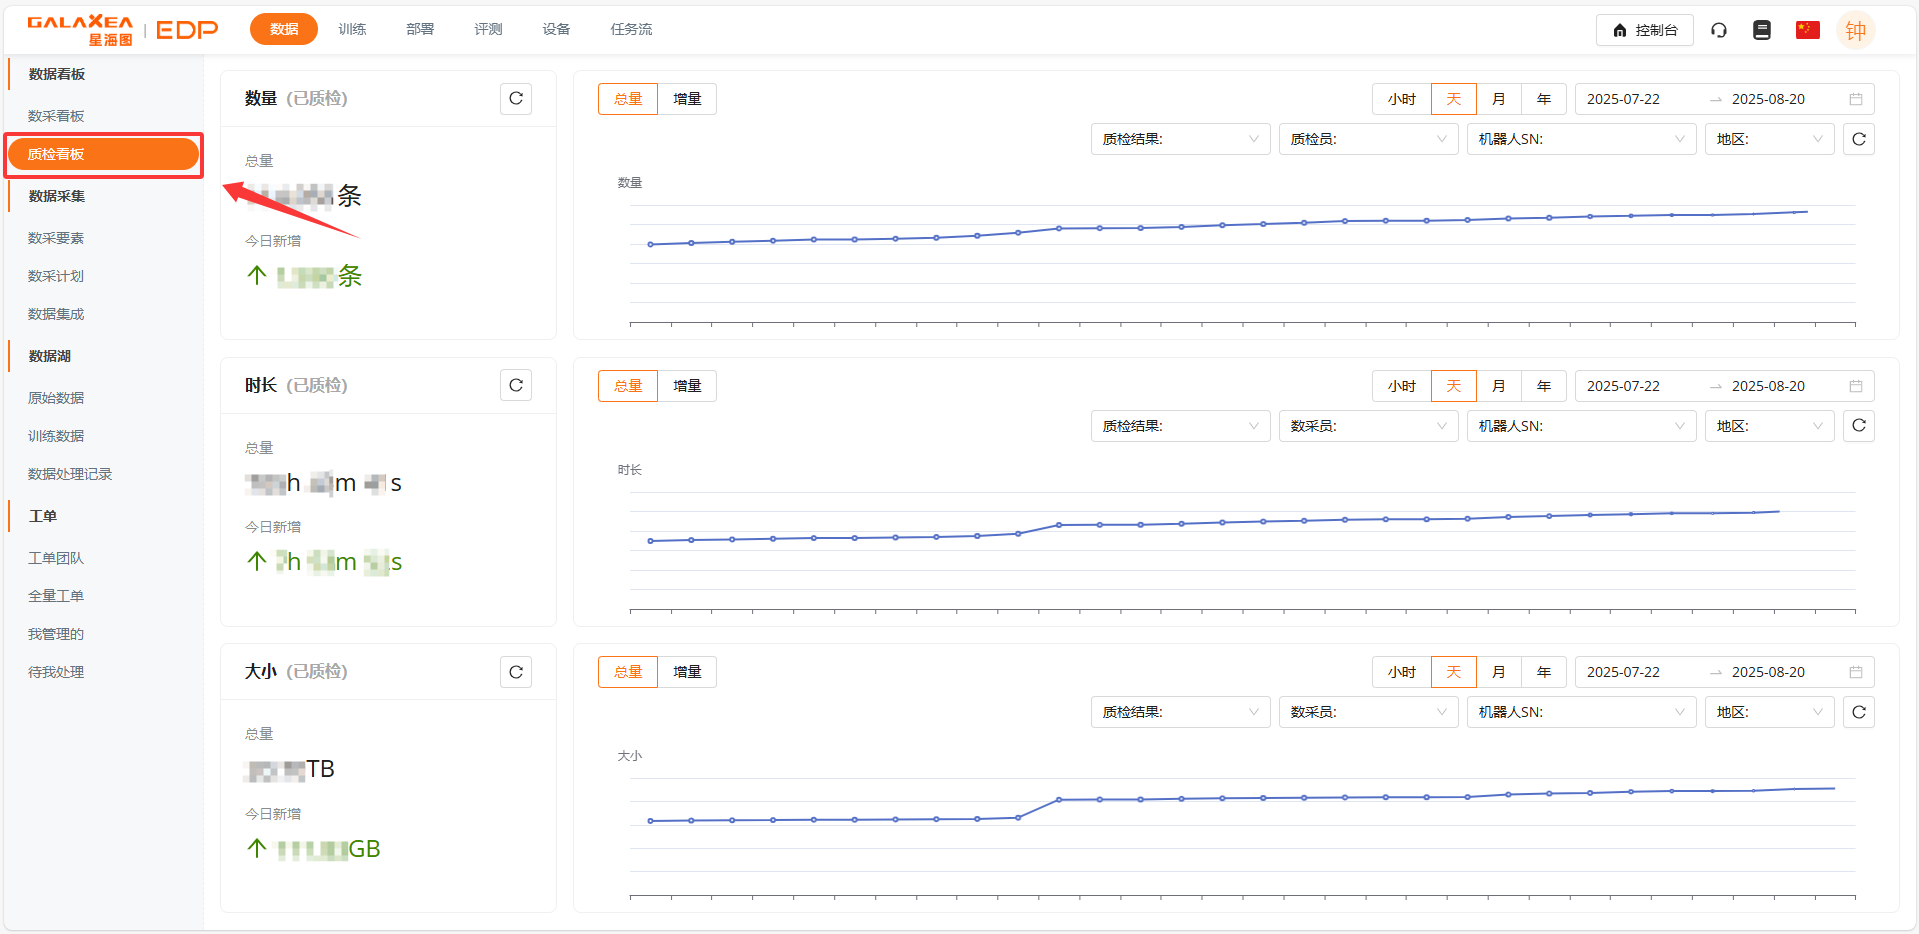Image resolution: width=1919 pixels, height=934 pixels.
Task: Open the 数采员 dropdown in the 时长 chart
Action: coord(1367,426)
